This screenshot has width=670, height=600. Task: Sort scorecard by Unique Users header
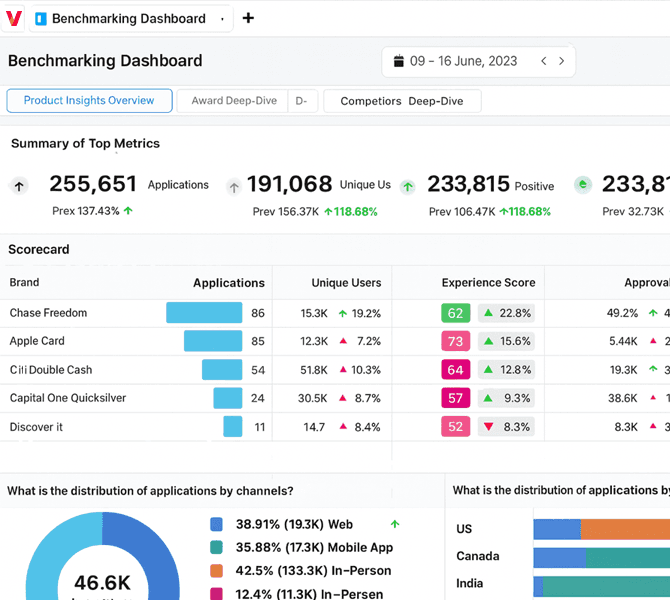[346, 282]
